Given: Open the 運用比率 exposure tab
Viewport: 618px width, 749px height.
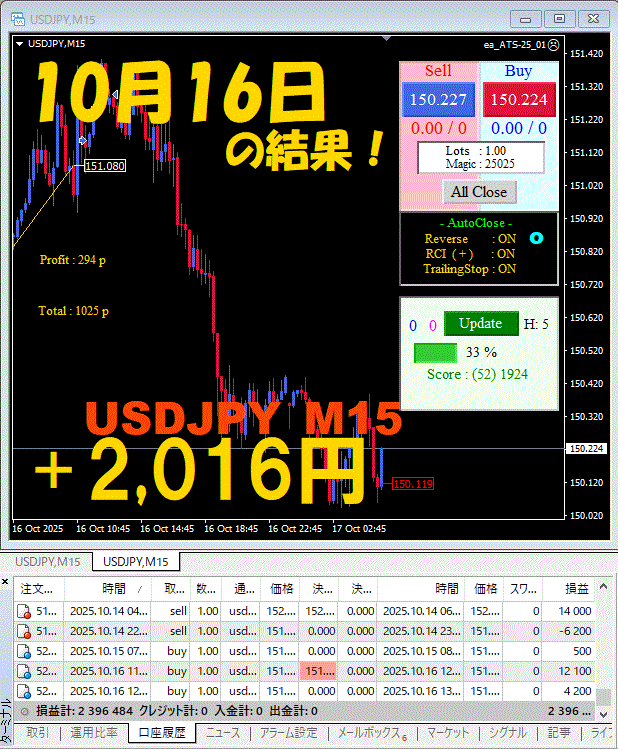Looking at the screenshot, I should 94,733.
